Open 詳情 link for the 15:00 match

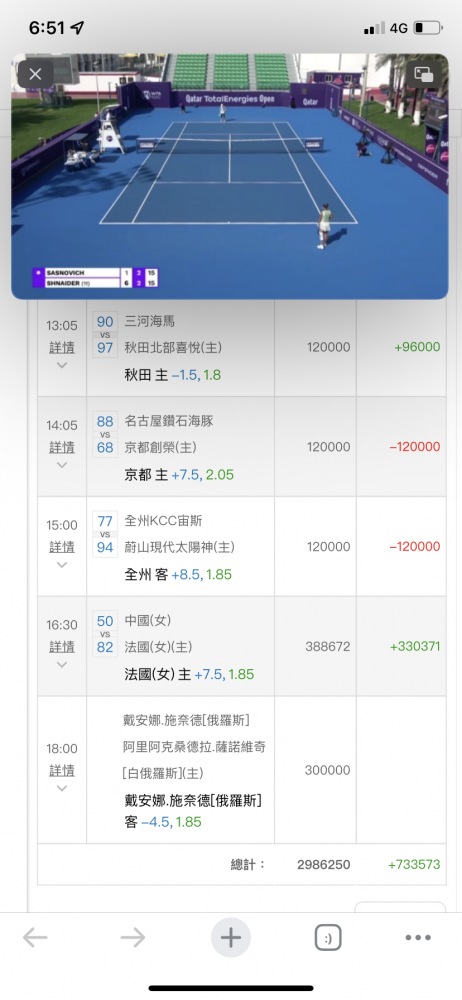pos(61,547)
